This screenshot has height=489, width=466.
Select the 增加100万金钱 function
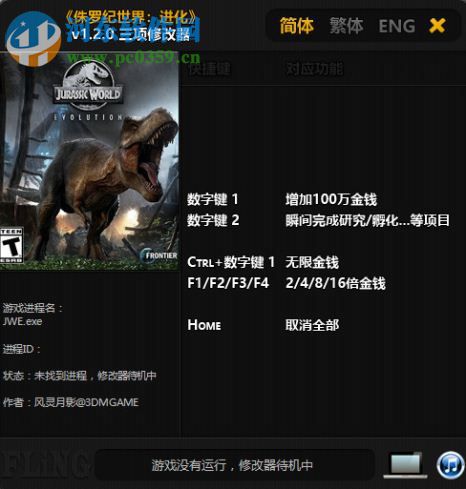[x=331, y=200]
